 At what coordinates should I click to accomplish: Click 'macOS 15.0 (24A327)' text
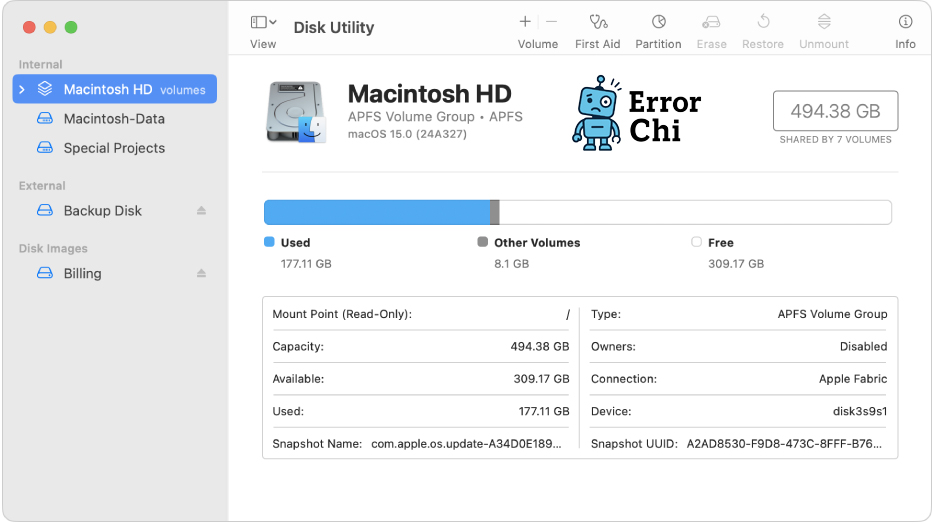pos(407,134)
